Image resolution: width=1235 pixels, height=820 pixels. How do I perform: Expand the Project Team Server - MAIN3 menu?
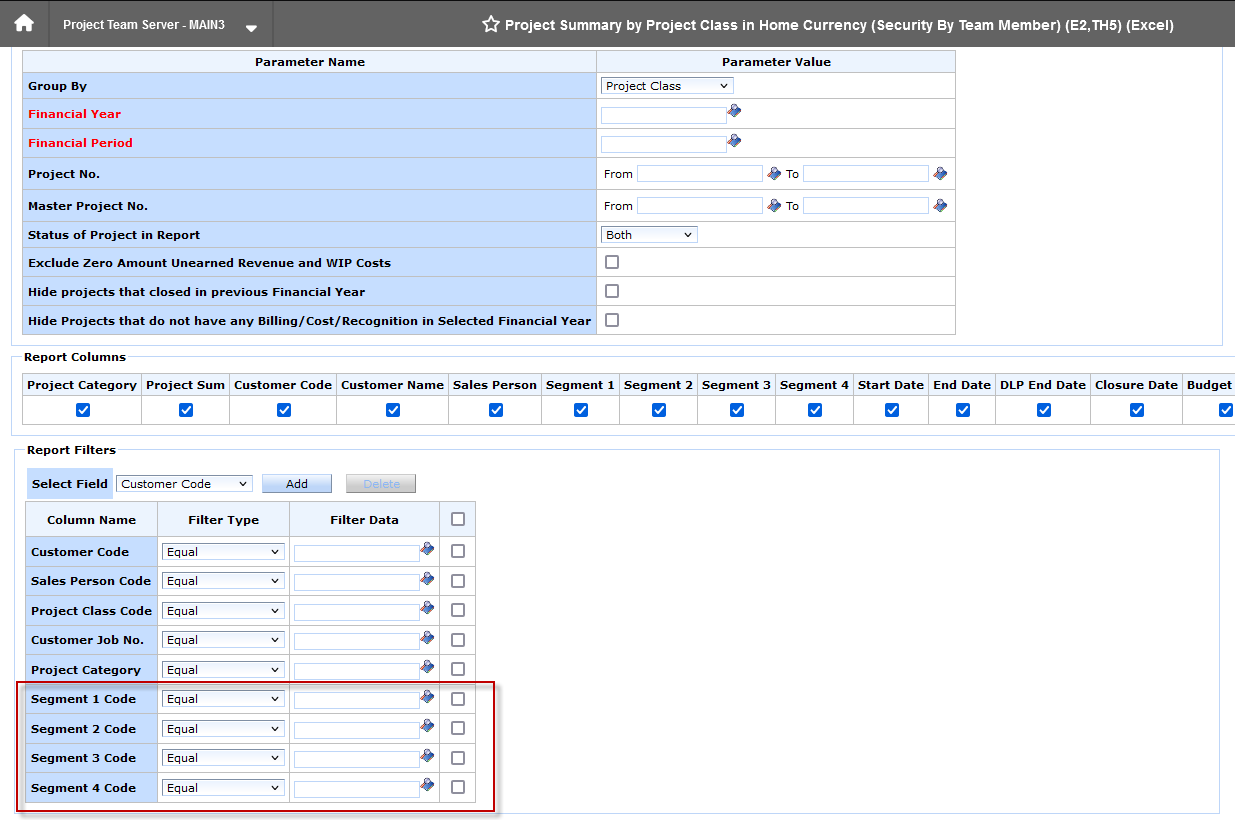pos(252,26)
